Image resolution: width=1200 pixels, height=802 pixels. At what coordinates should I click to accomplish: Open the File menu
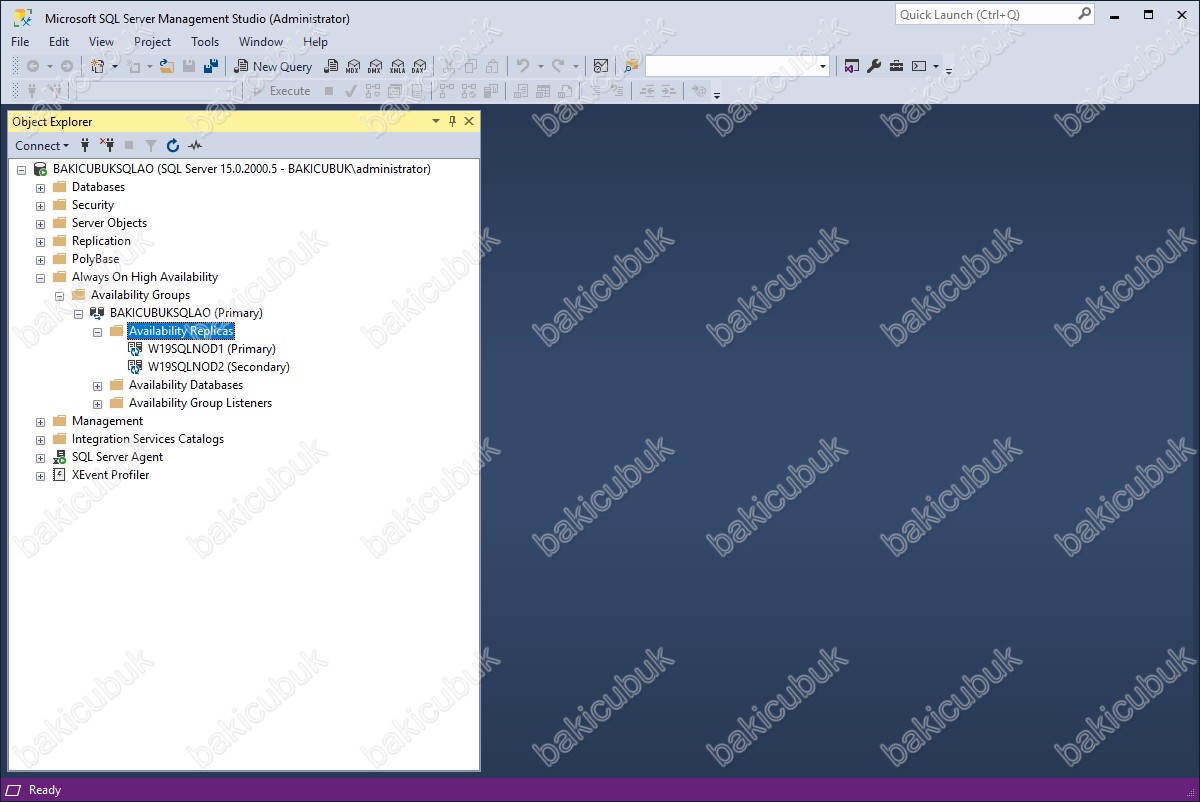20,42
